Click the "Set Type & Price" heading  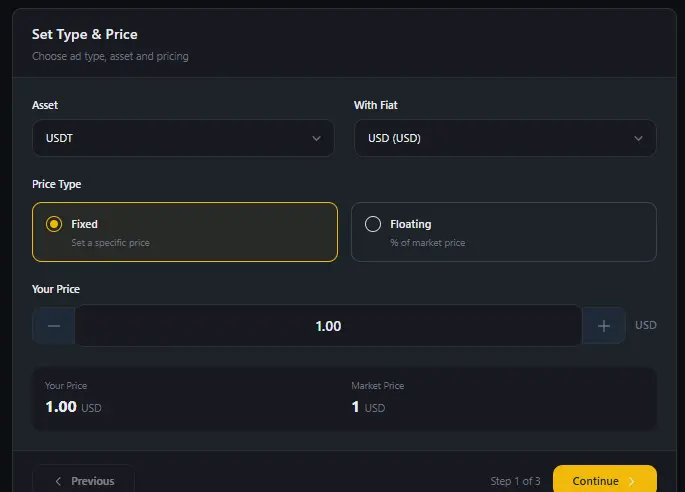point(85,35)
